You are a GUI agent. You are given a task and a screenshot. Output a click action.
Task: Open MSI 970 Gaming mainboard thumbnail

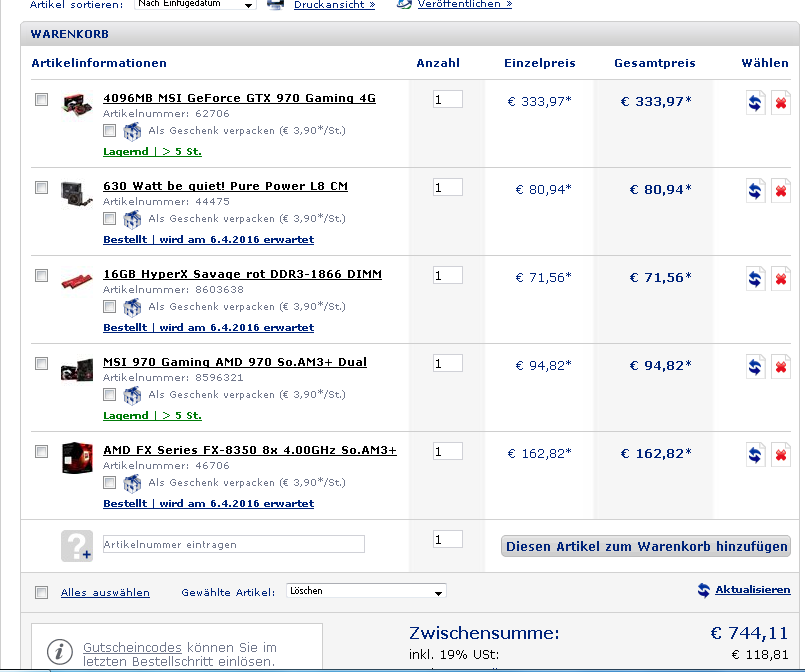(x=77, y=370)
